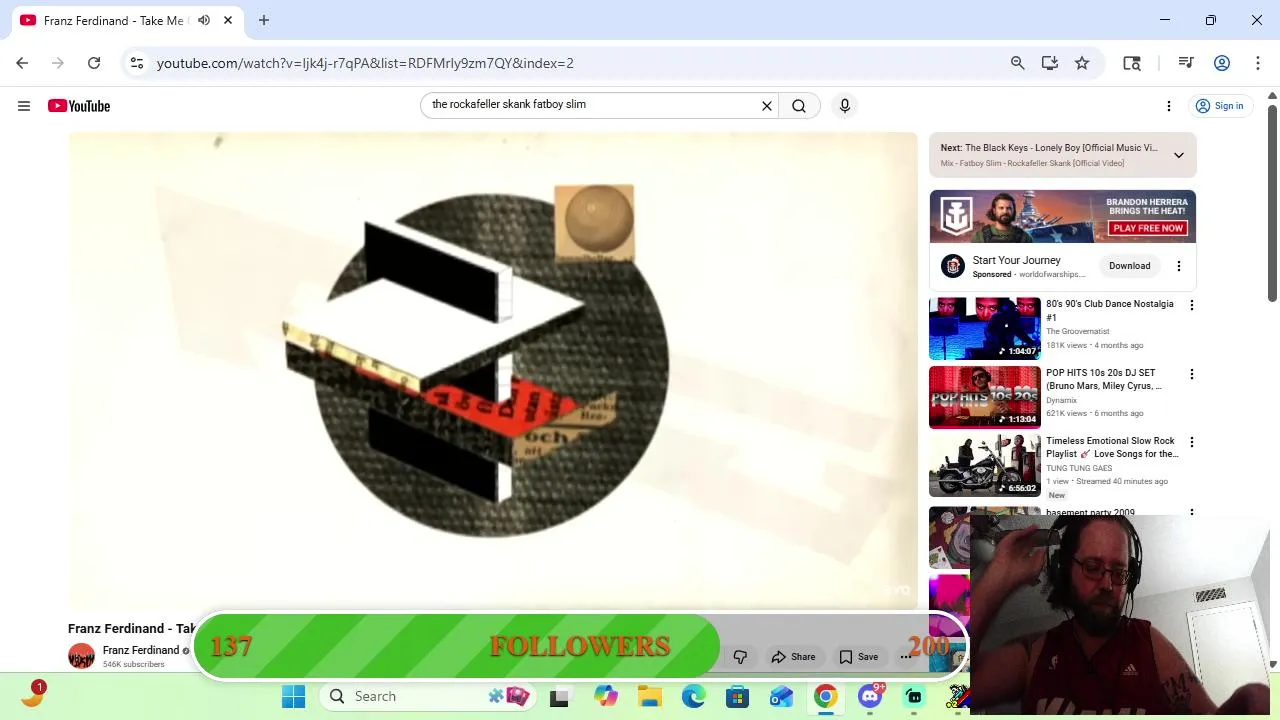The image size is (1280, 720).
Task: Open options for the sponsored ad
Action: point(1179,266)
